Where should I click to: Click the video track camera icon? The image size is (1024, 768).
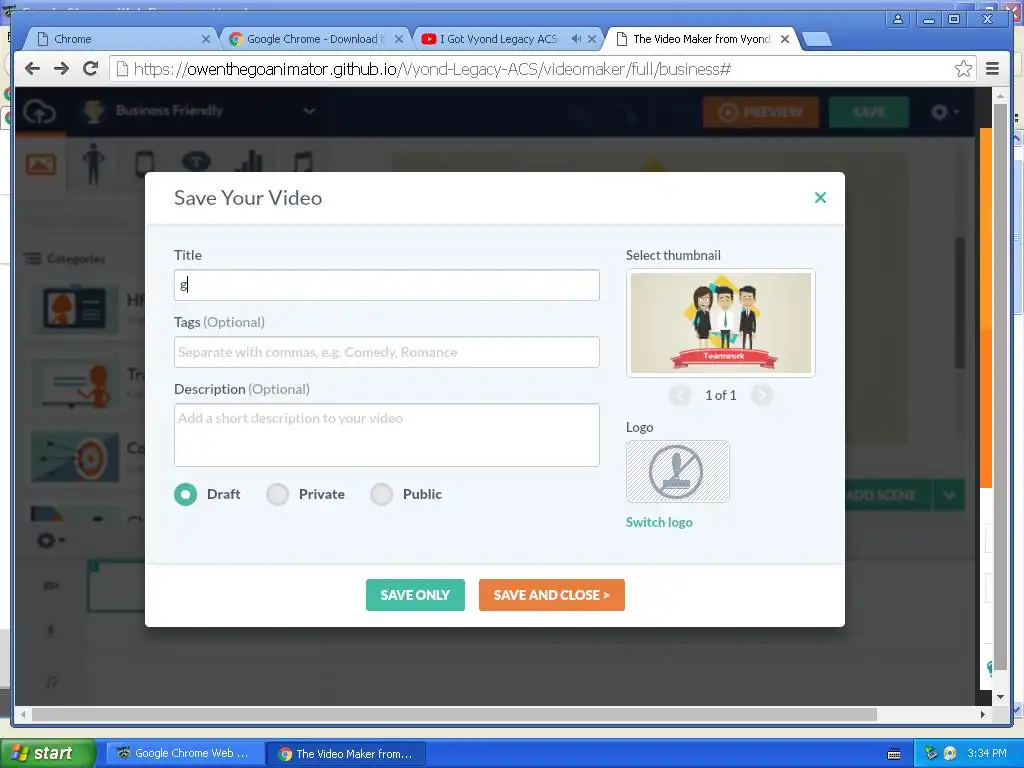[51, 586]
